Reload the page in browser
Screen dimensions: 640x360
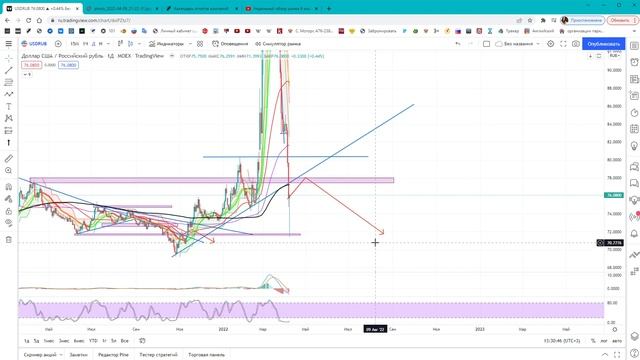click(x=29, y=20)
